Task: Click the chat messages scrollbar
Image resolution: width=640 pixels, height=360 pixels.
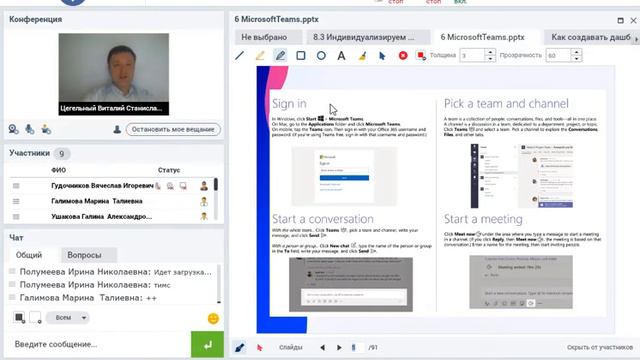Action: (219, 284)
